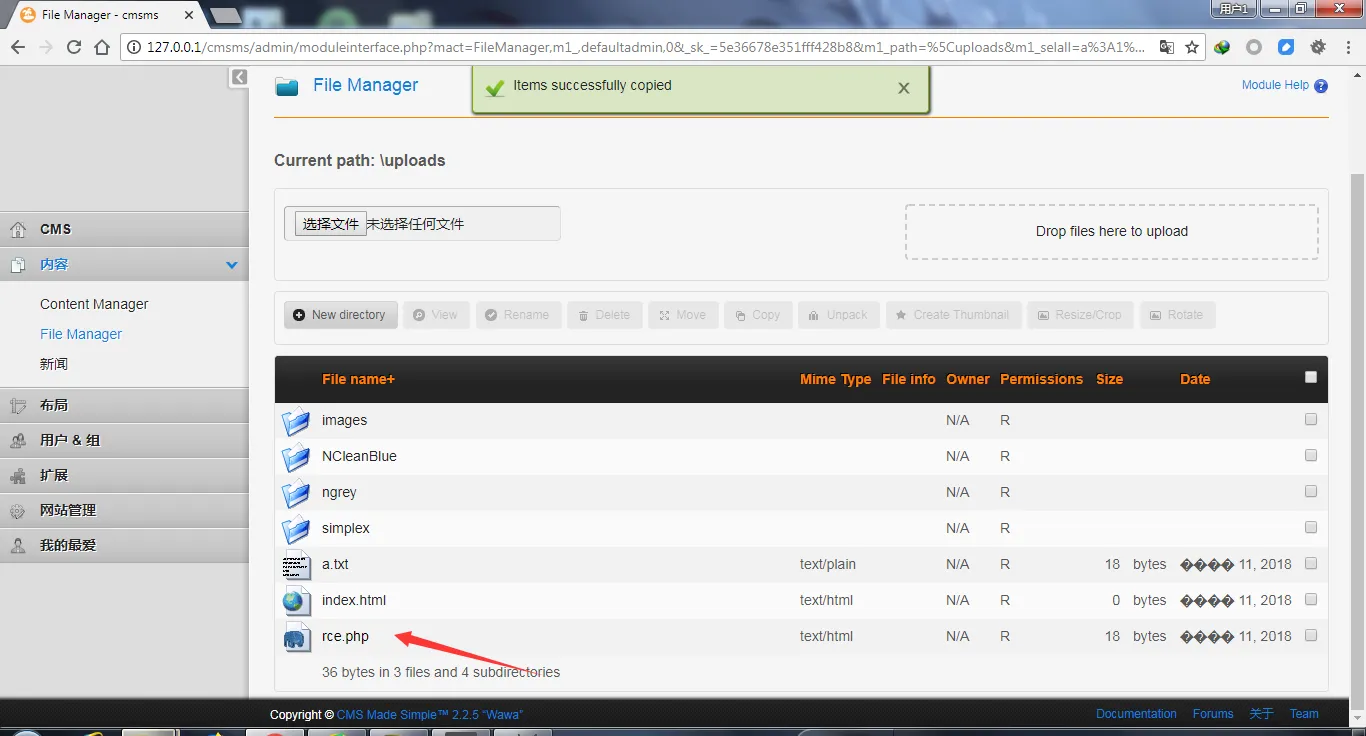Open Content Manager from the sidebar

[94, 304]
